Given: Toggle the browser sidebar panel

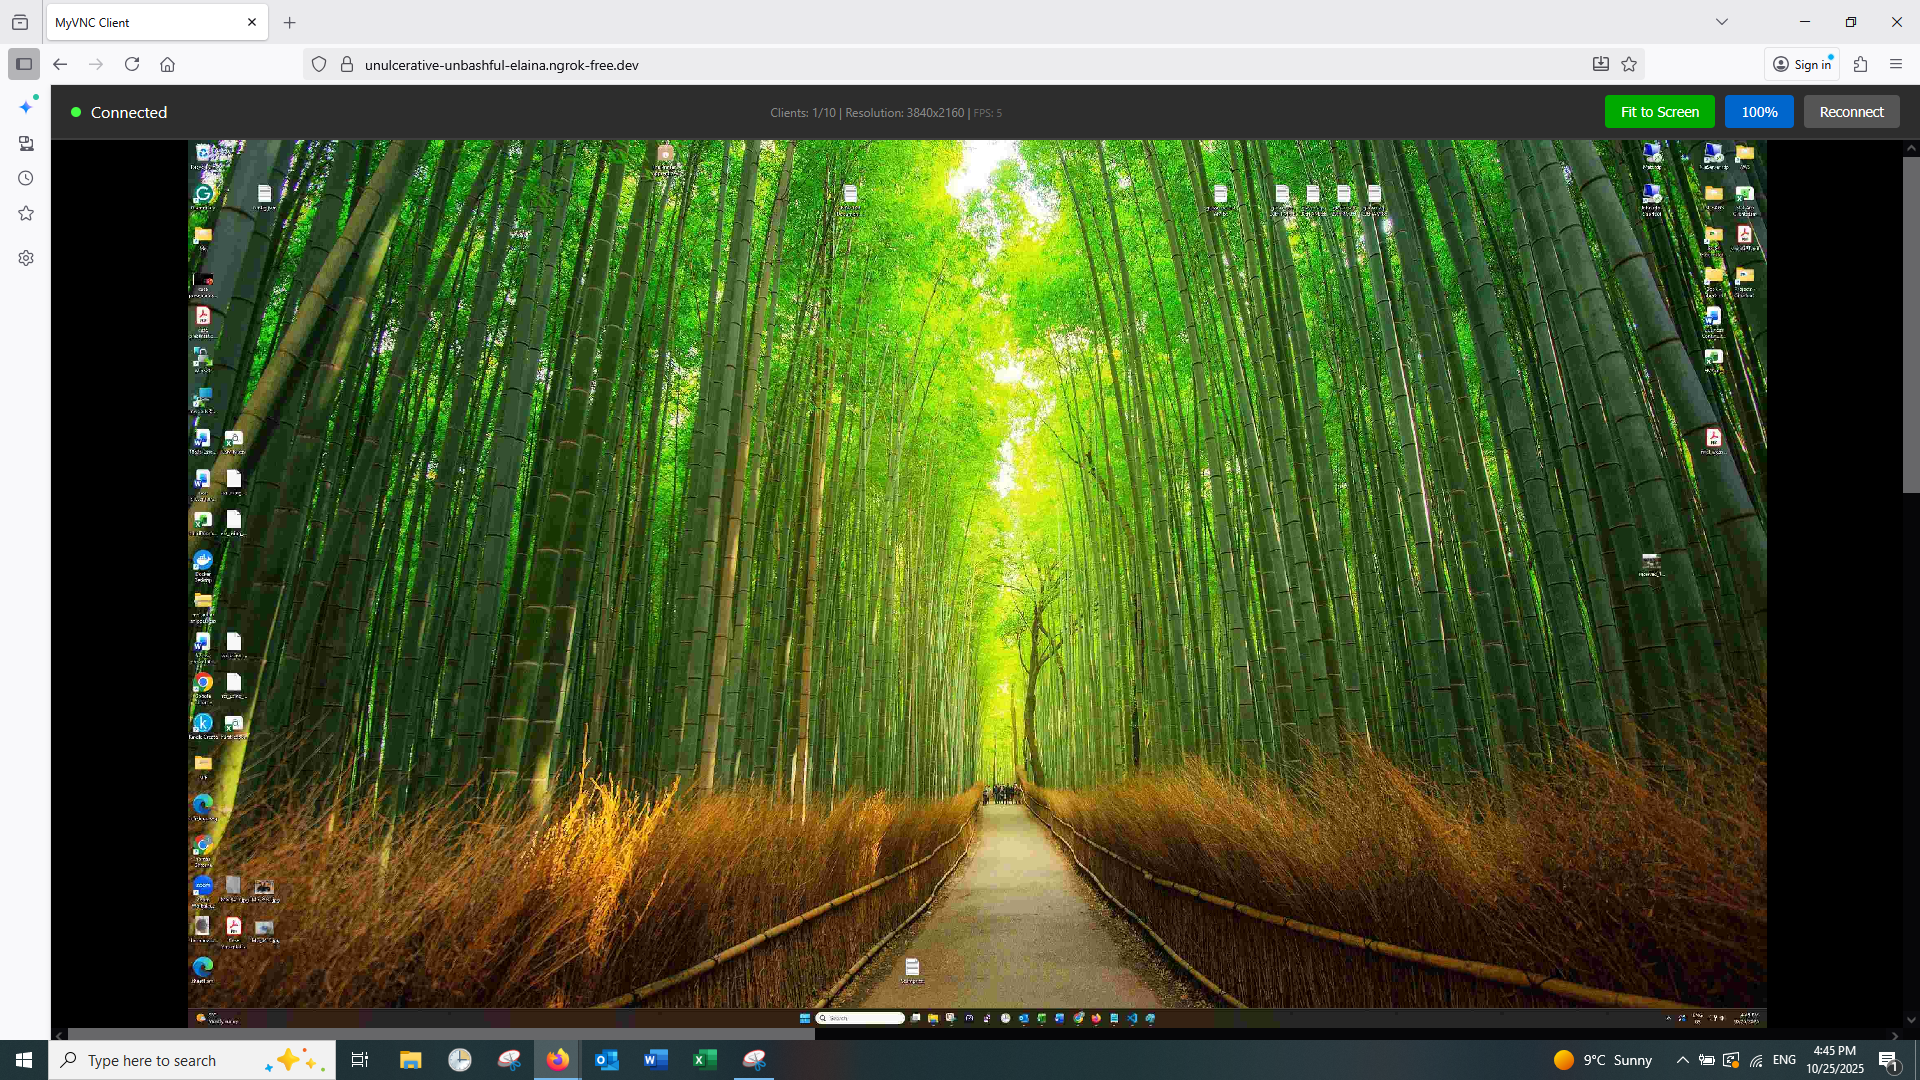Looking at the screenshot, I should [x=24, y=64].
